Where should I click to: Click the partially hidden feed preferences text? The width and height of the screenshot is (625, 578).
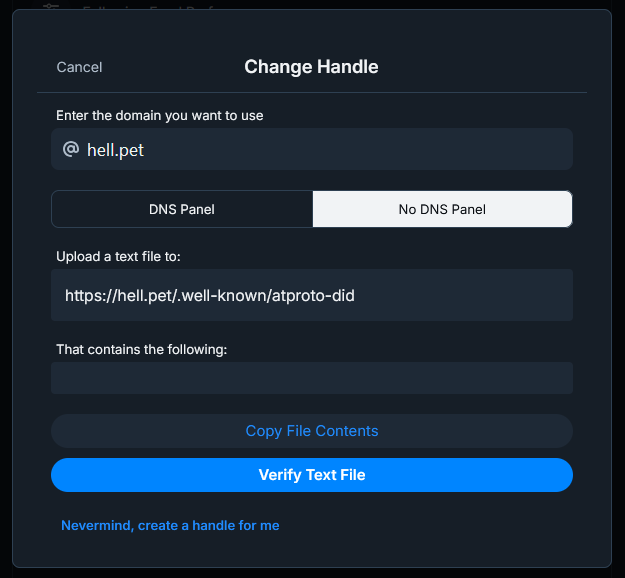pos(149,7)
